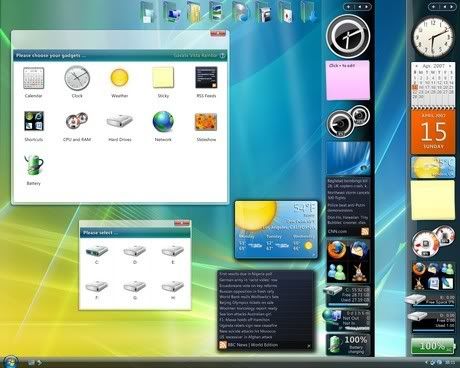Viewport: 460px width, 368px height.
Task: Click the orange 15 Sunday date tile
Action: pos(433,132)
